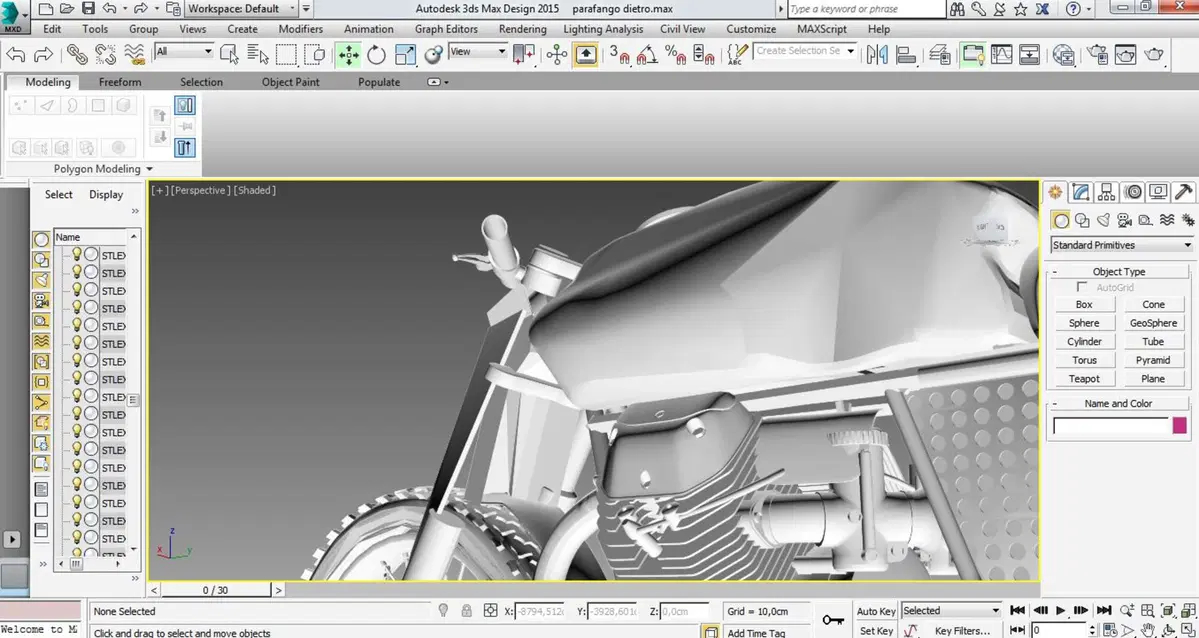The height and width of the screenshot is (638, 1199).
Task: Click the Key Filters... button
Action: click(x=961, y=631)
